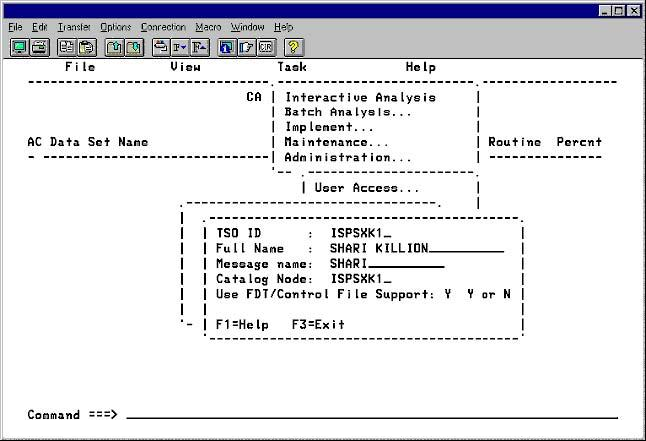The image size is (646, 441).
Task: Open the emulator File menu
Action: (15, 27)
